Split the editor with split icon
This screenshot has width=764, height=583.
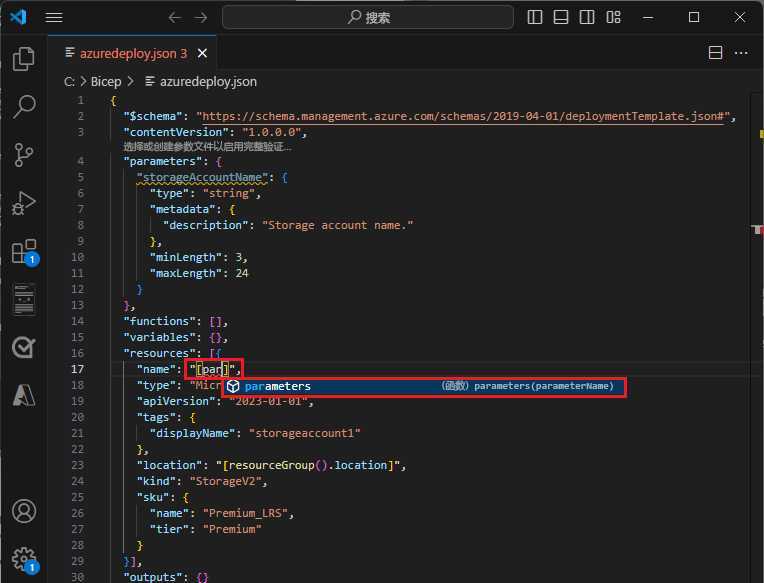tap(715, 53)
